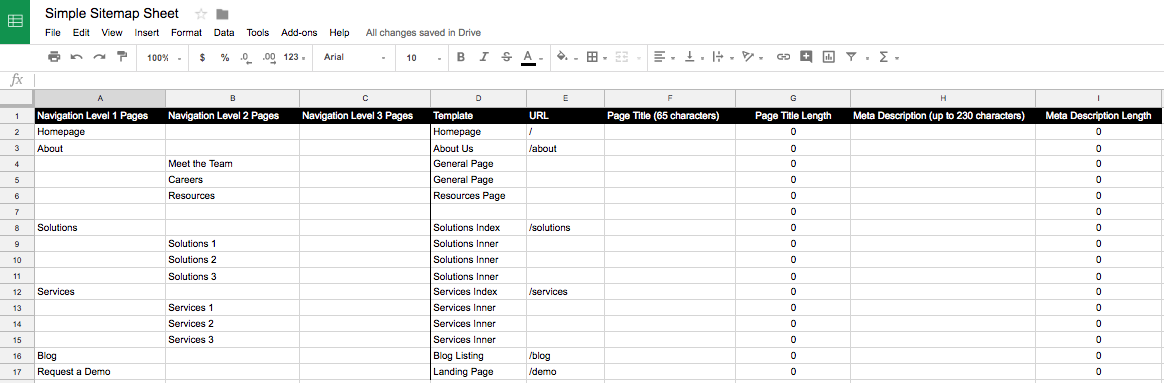Viewport: 1164px width, 383px height.
Task: Select the 'Solutions 2' cell
Action: (232, 260)
